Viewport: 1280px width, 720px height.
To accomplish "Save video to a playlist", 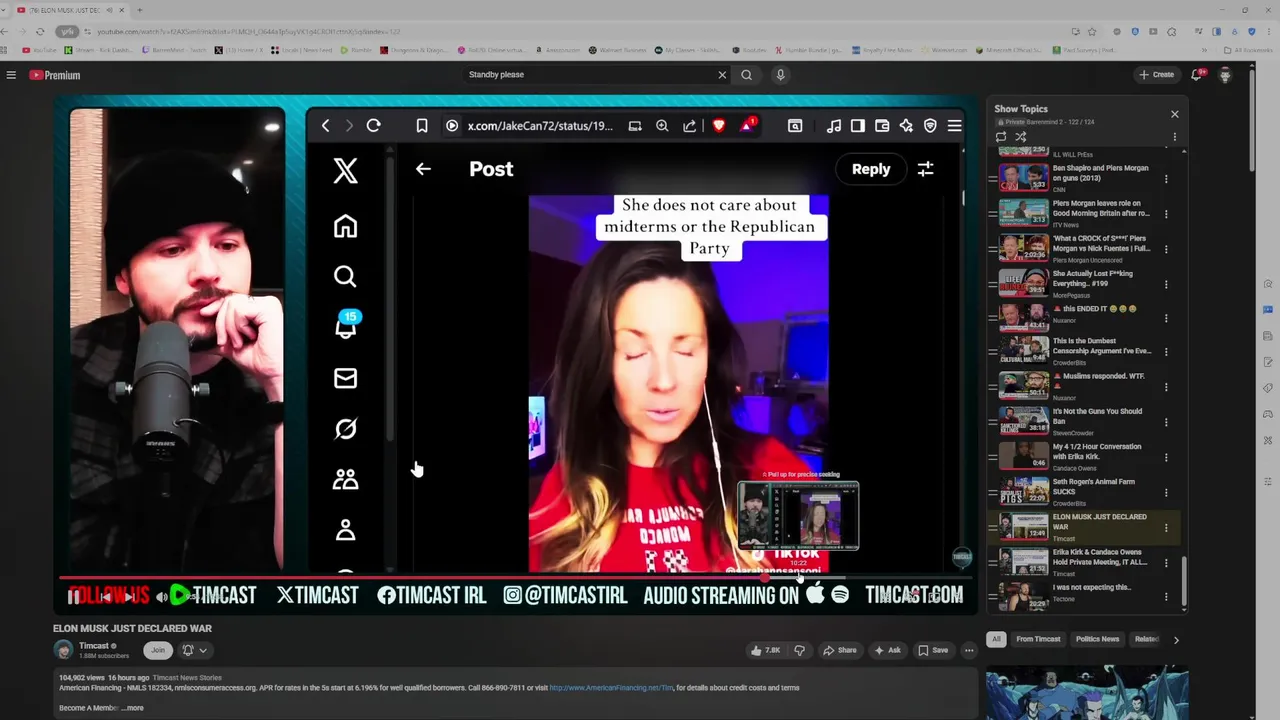I will (933, 650).
